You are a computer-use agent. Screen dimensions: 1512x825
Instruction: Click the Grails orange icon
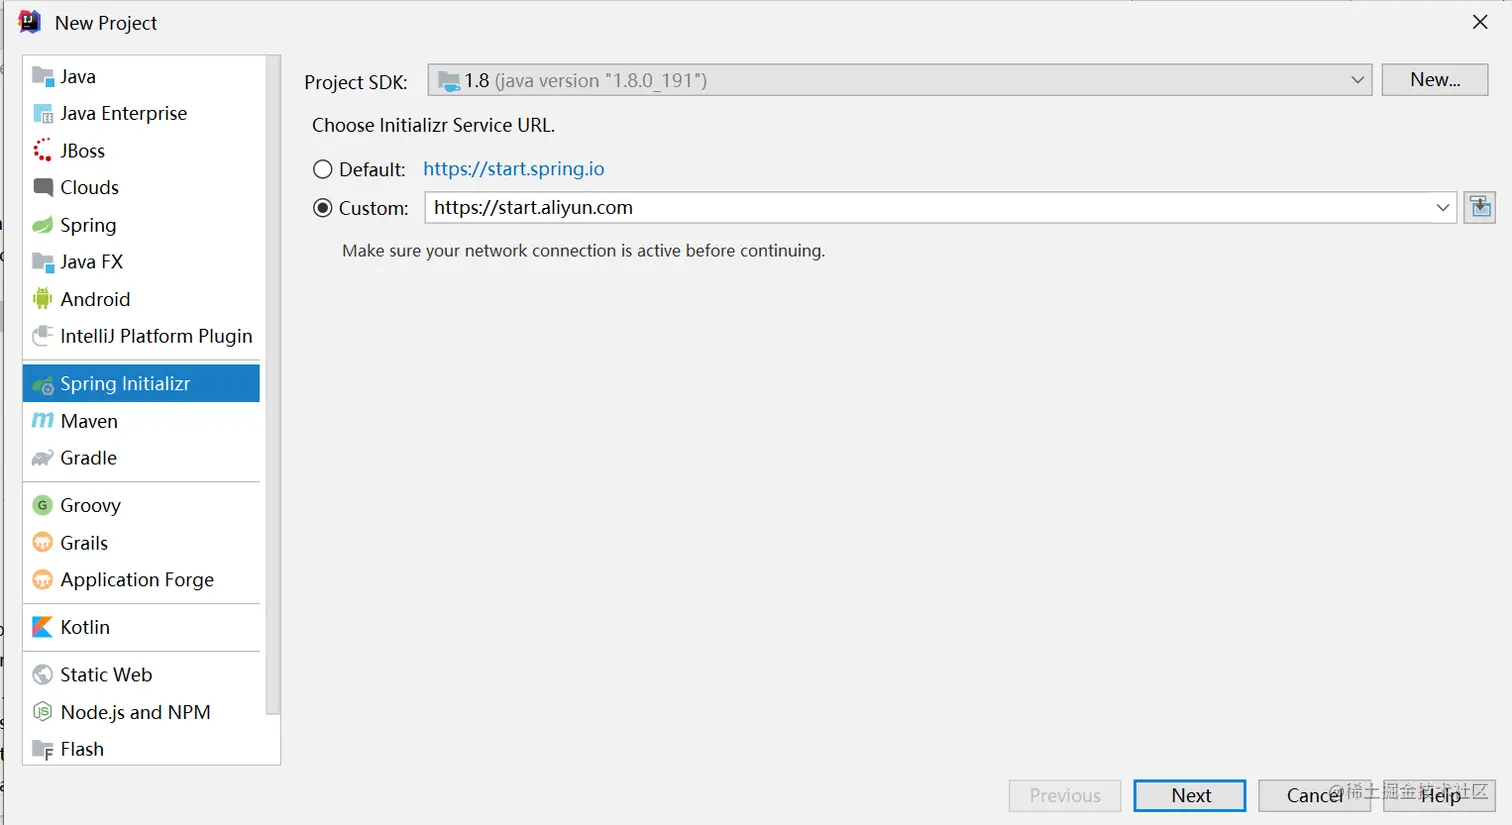(42, 542)
